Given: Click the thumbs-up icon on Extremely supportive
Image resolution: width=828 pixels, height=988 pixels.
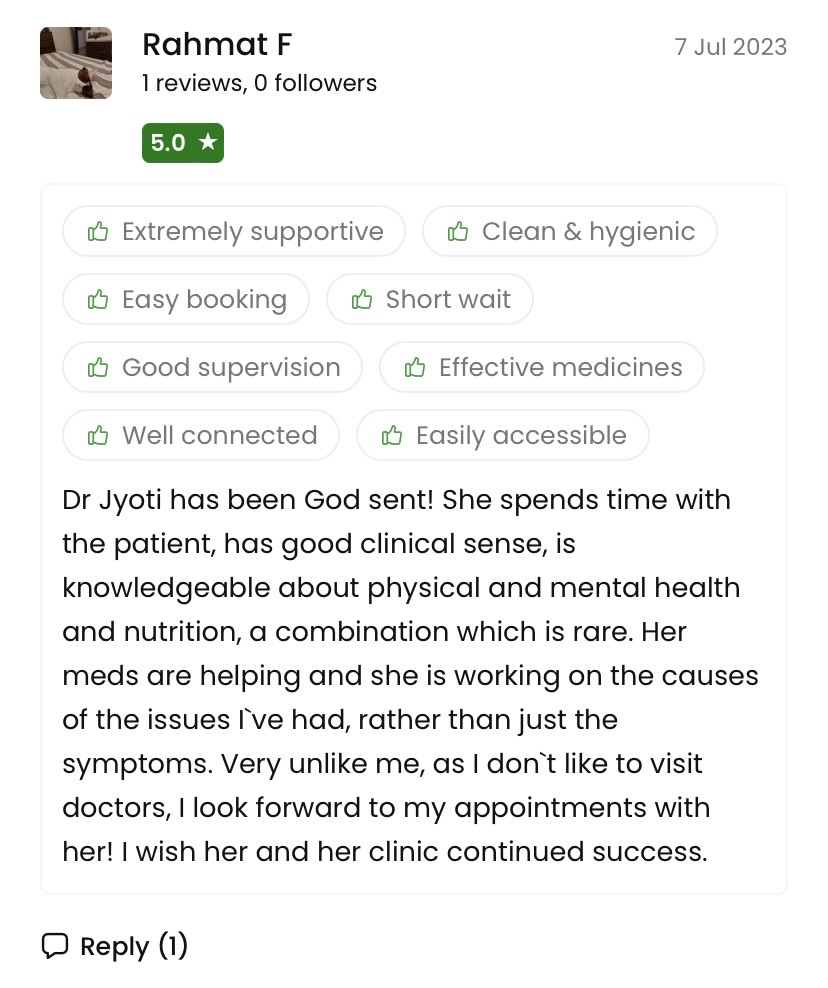Looking at the screenshot, I should coord(98,232).
